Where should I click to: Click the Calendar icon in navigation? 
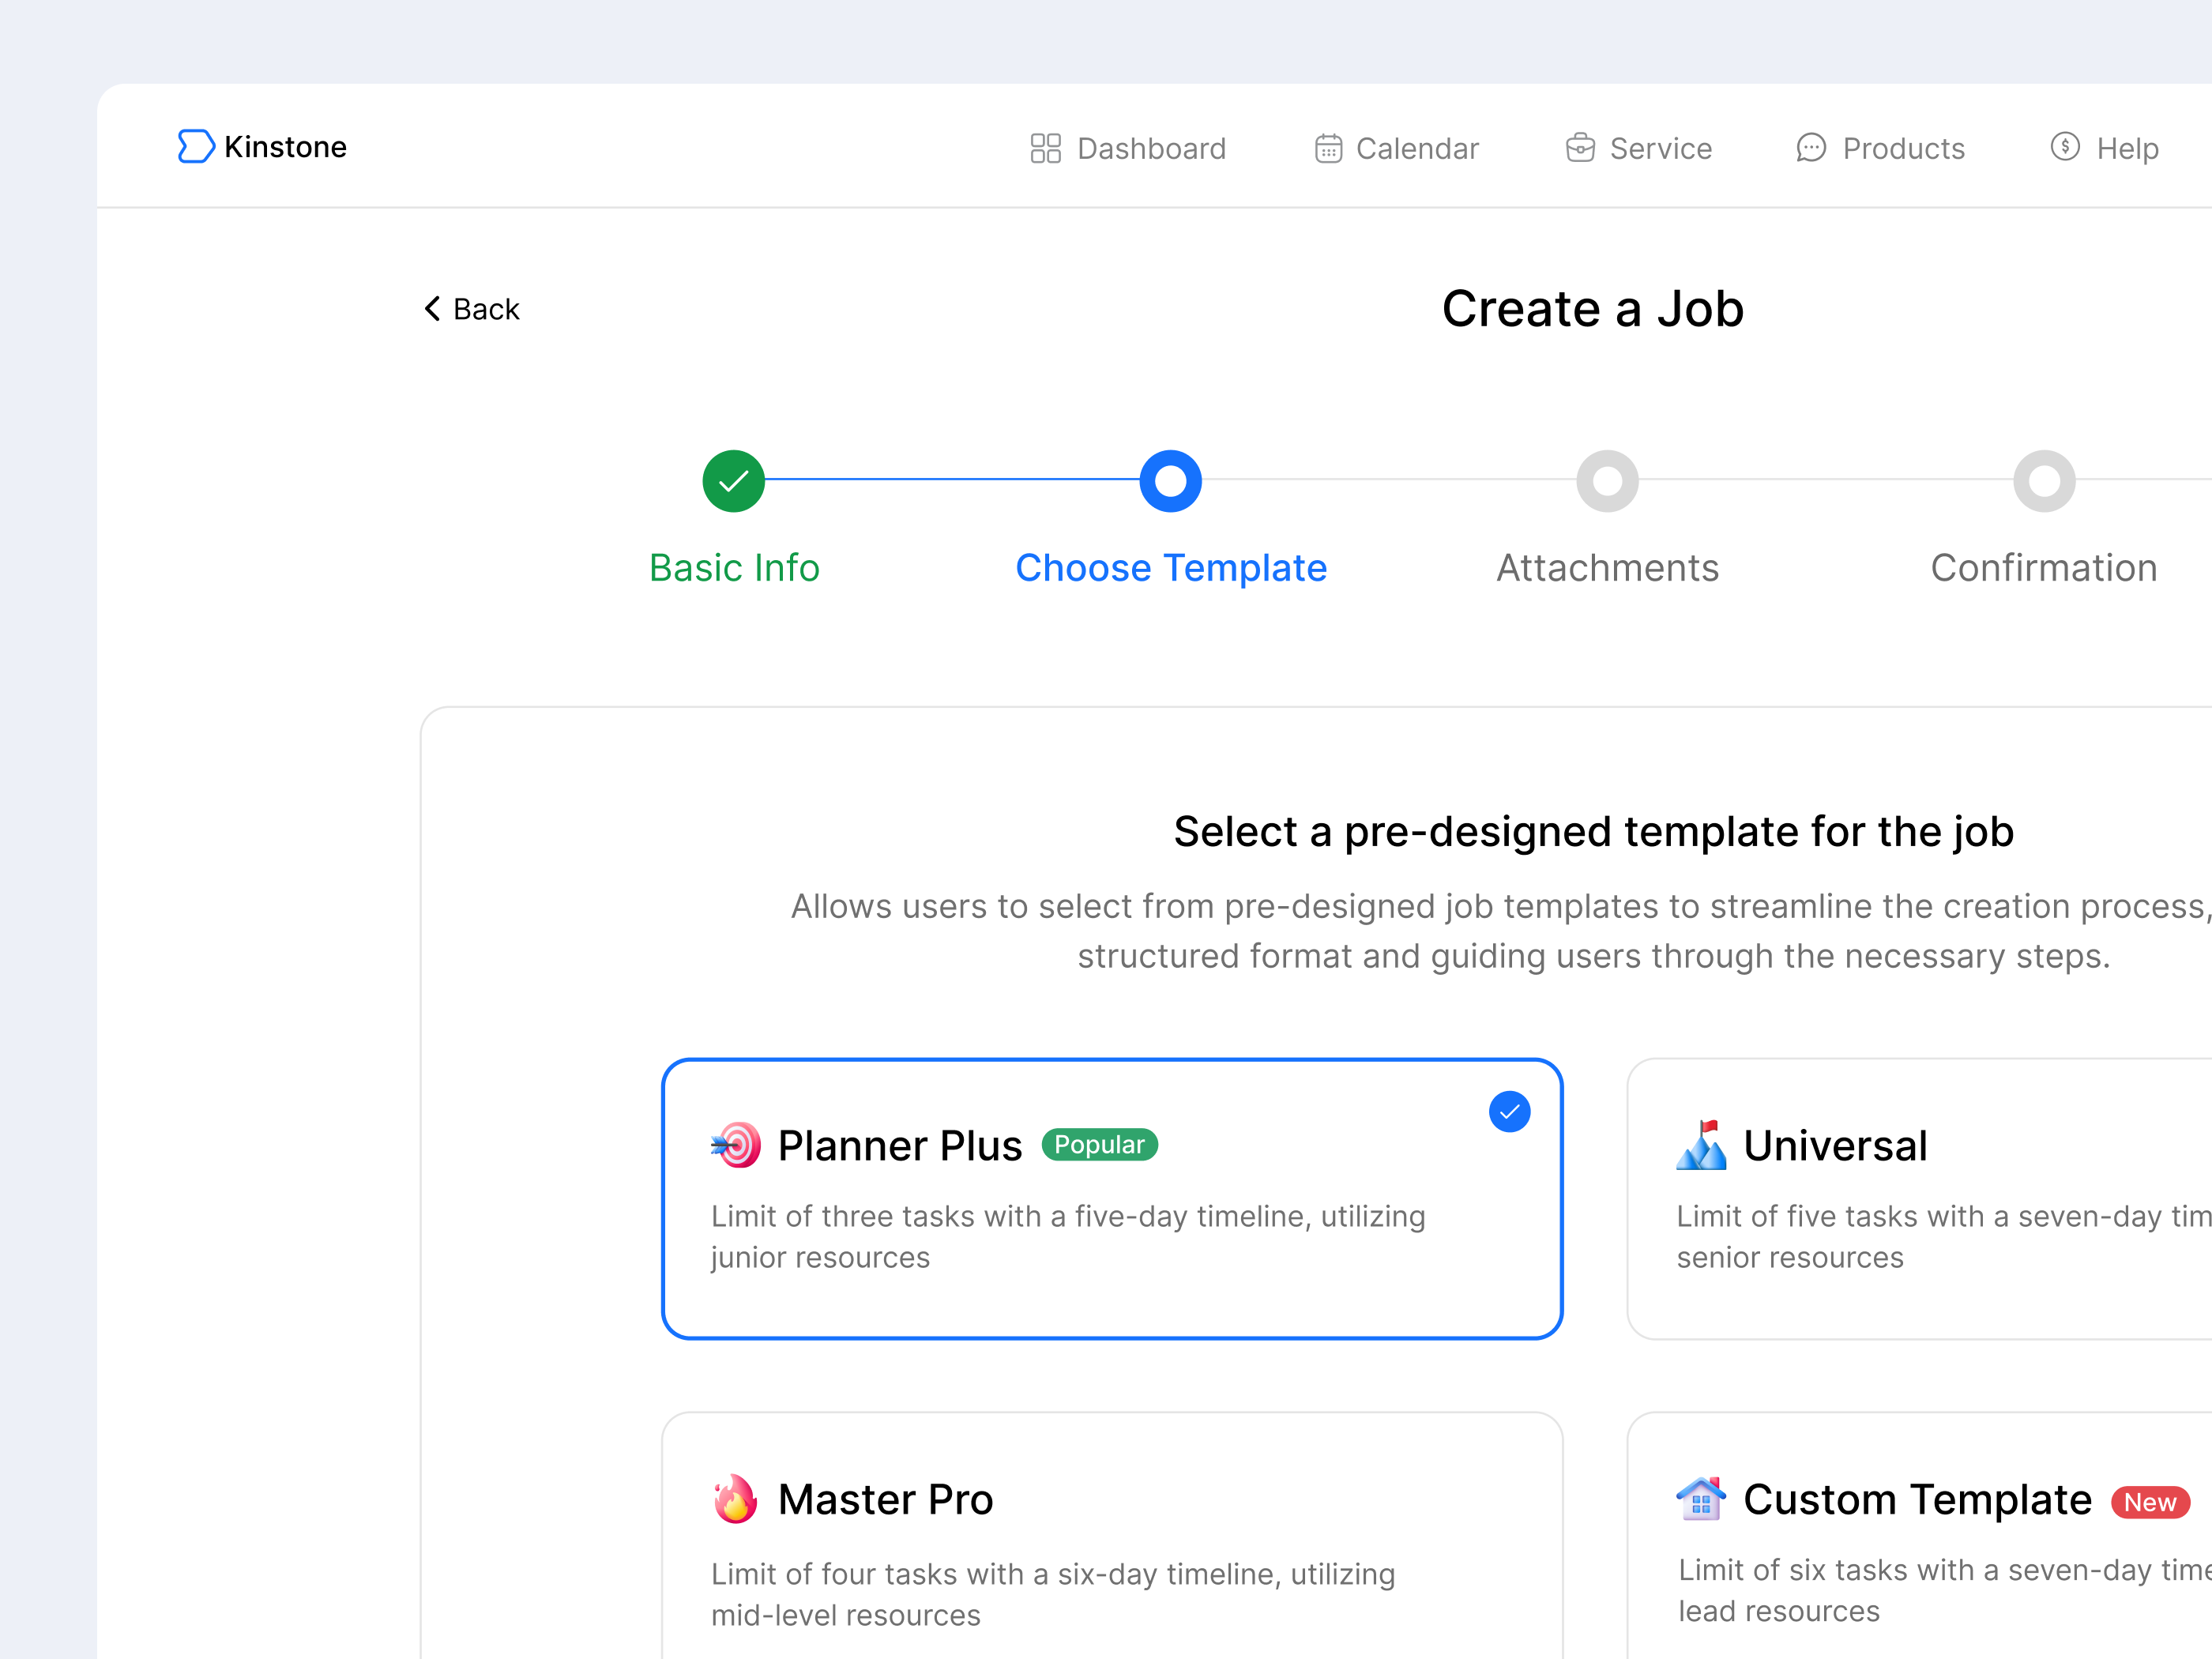pyautogui.click(x=1327, y=148)
